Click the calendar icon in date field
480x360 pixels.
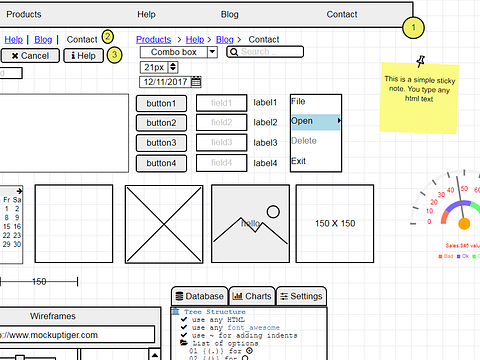(x=196, y=82)
